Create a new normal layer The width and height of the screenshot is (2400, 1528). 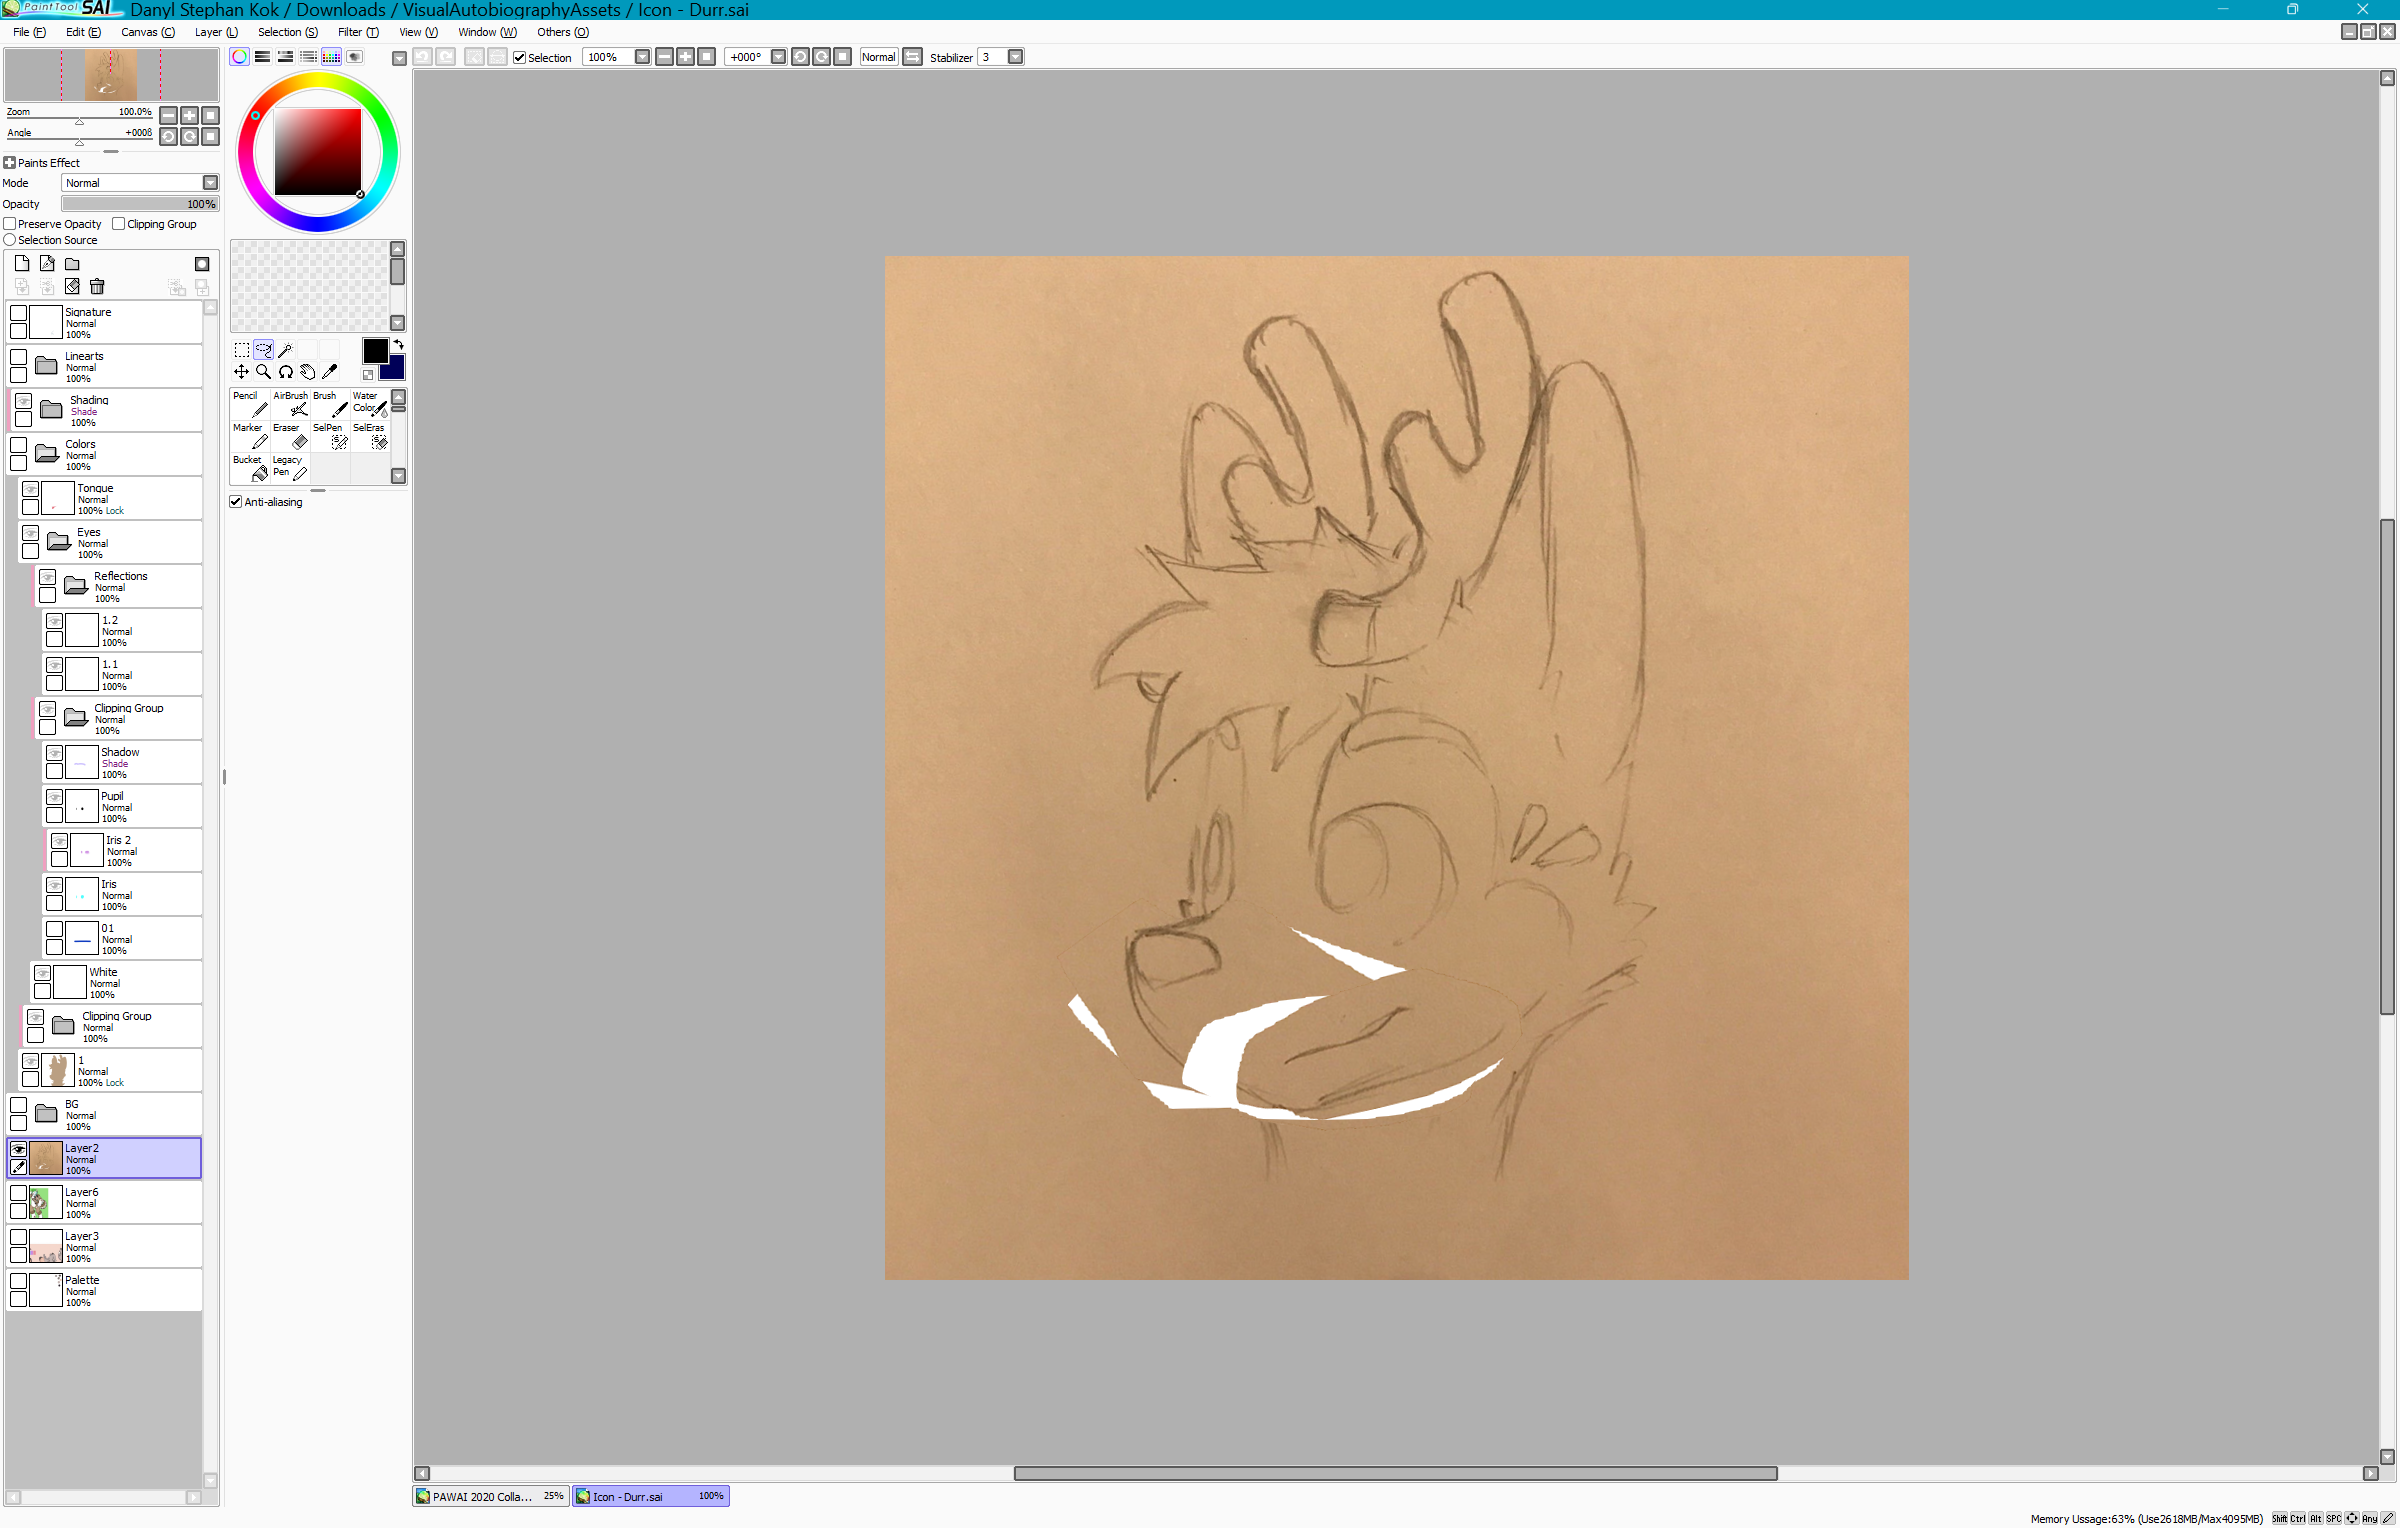[22, 264]
